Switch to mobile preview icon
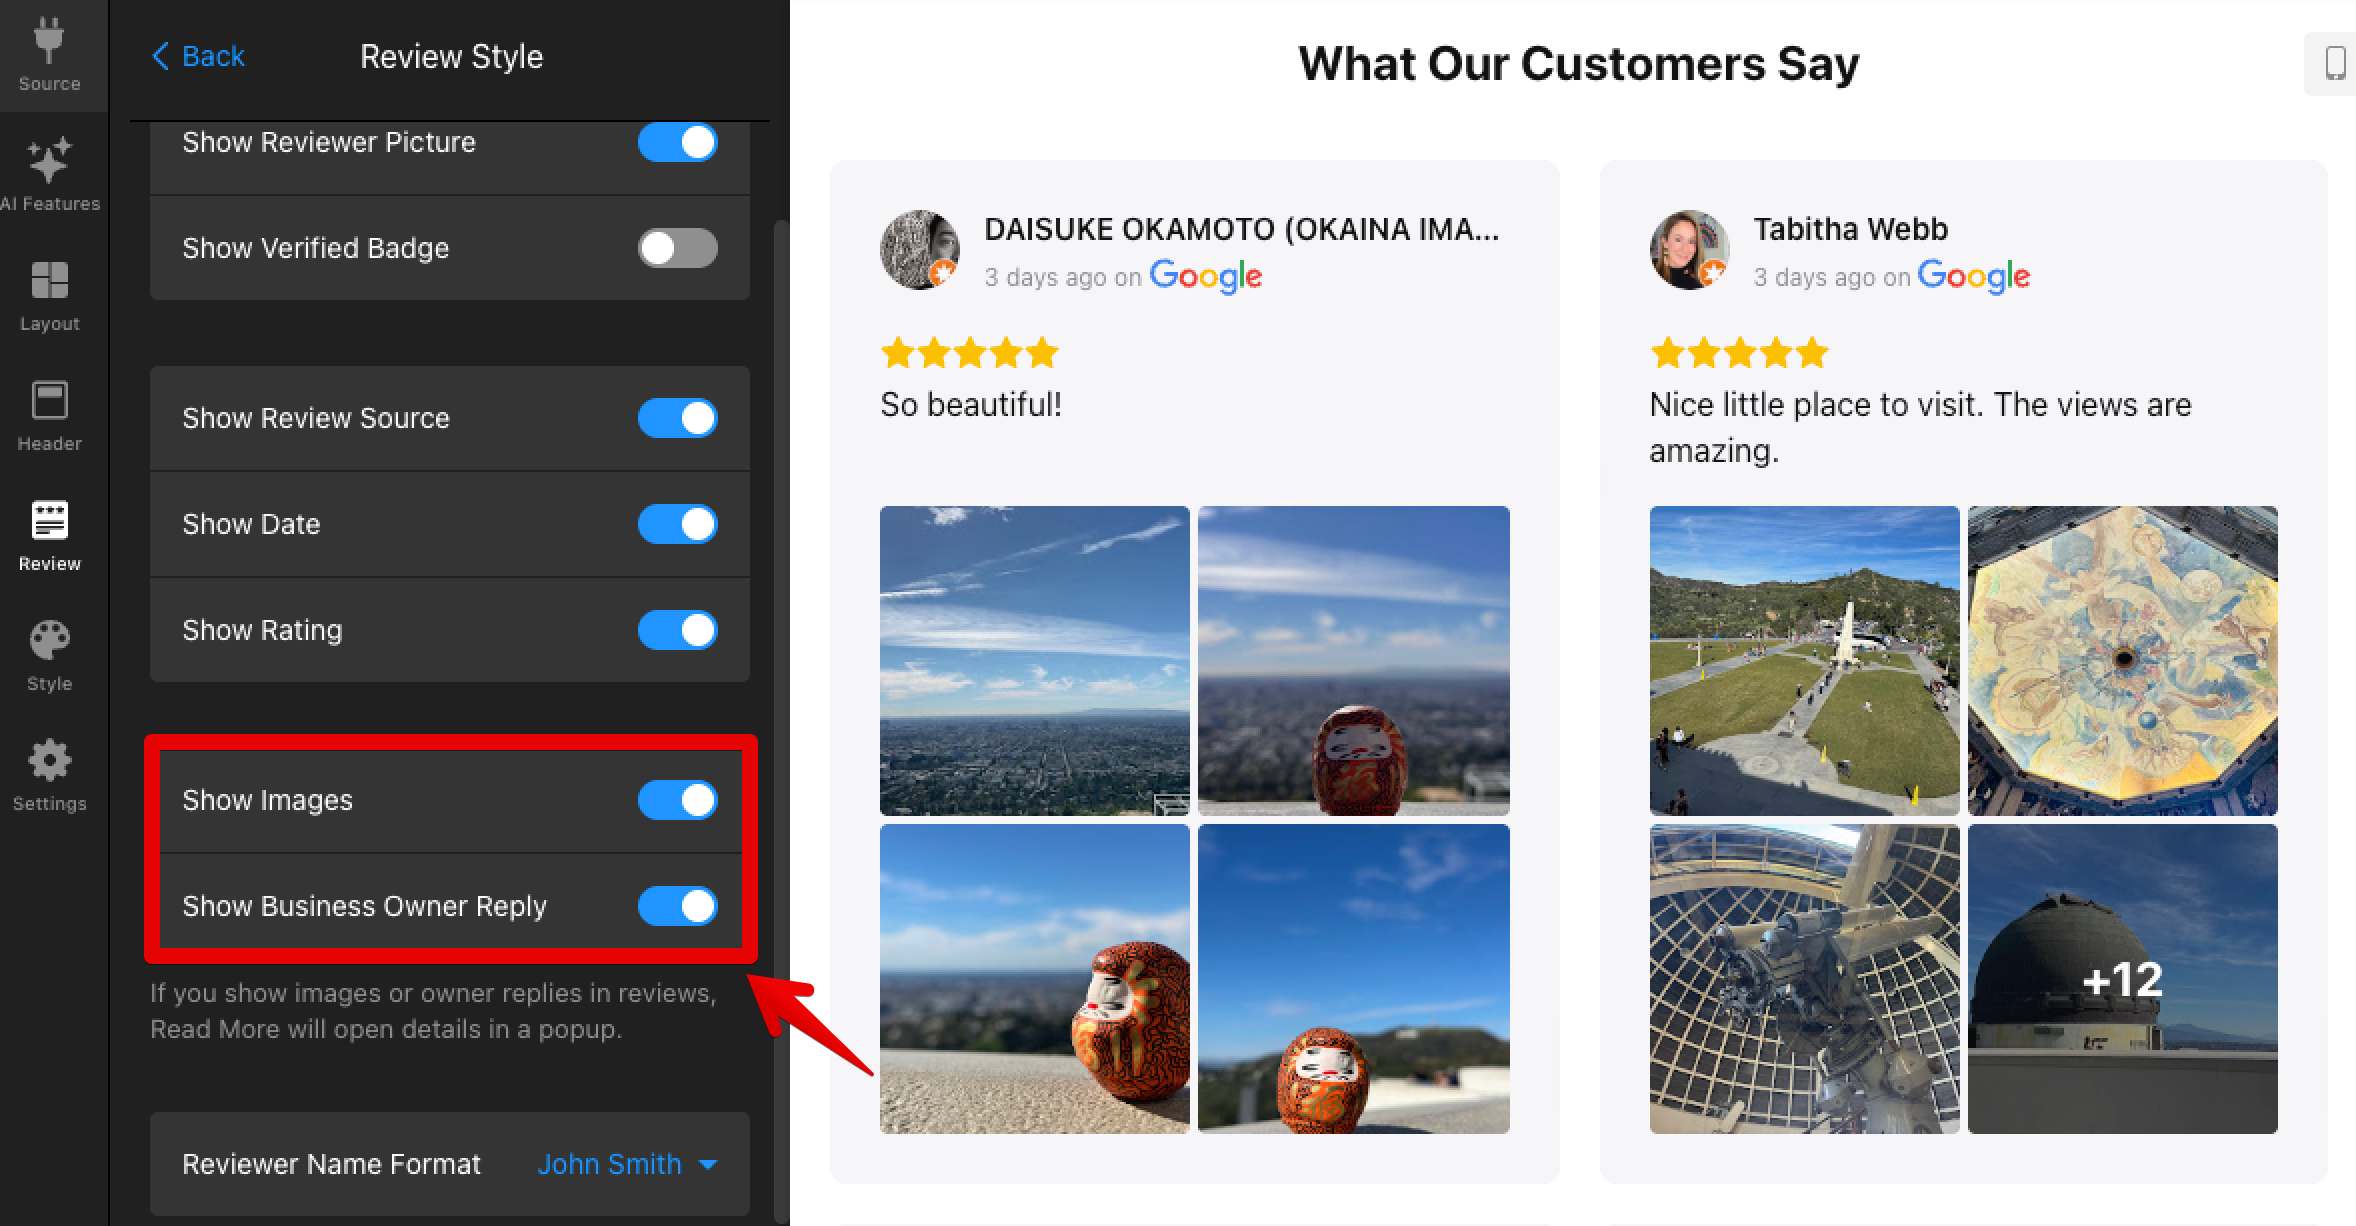 click(2335, 63)
